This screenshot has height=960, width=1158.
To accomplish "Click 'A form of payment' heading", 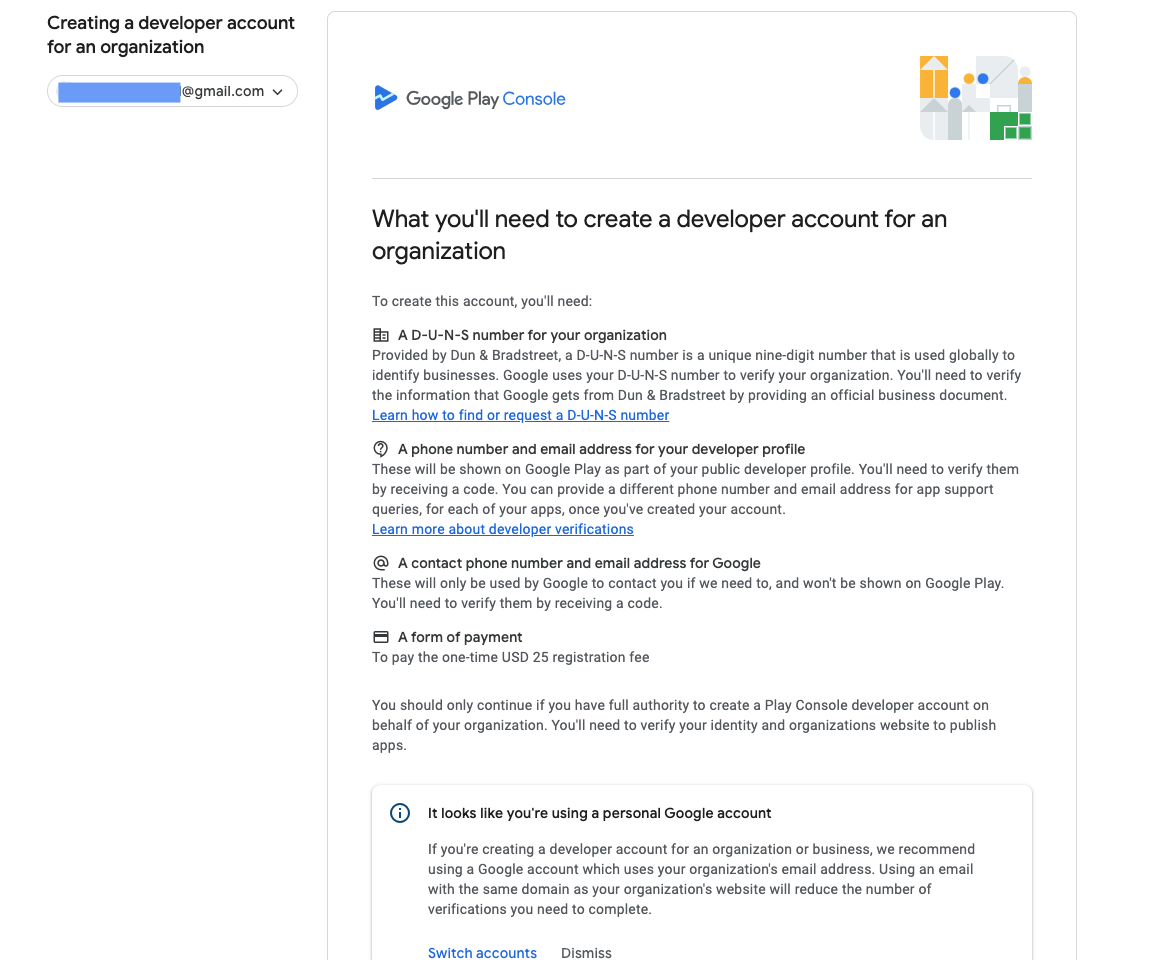I will point(460,637).
